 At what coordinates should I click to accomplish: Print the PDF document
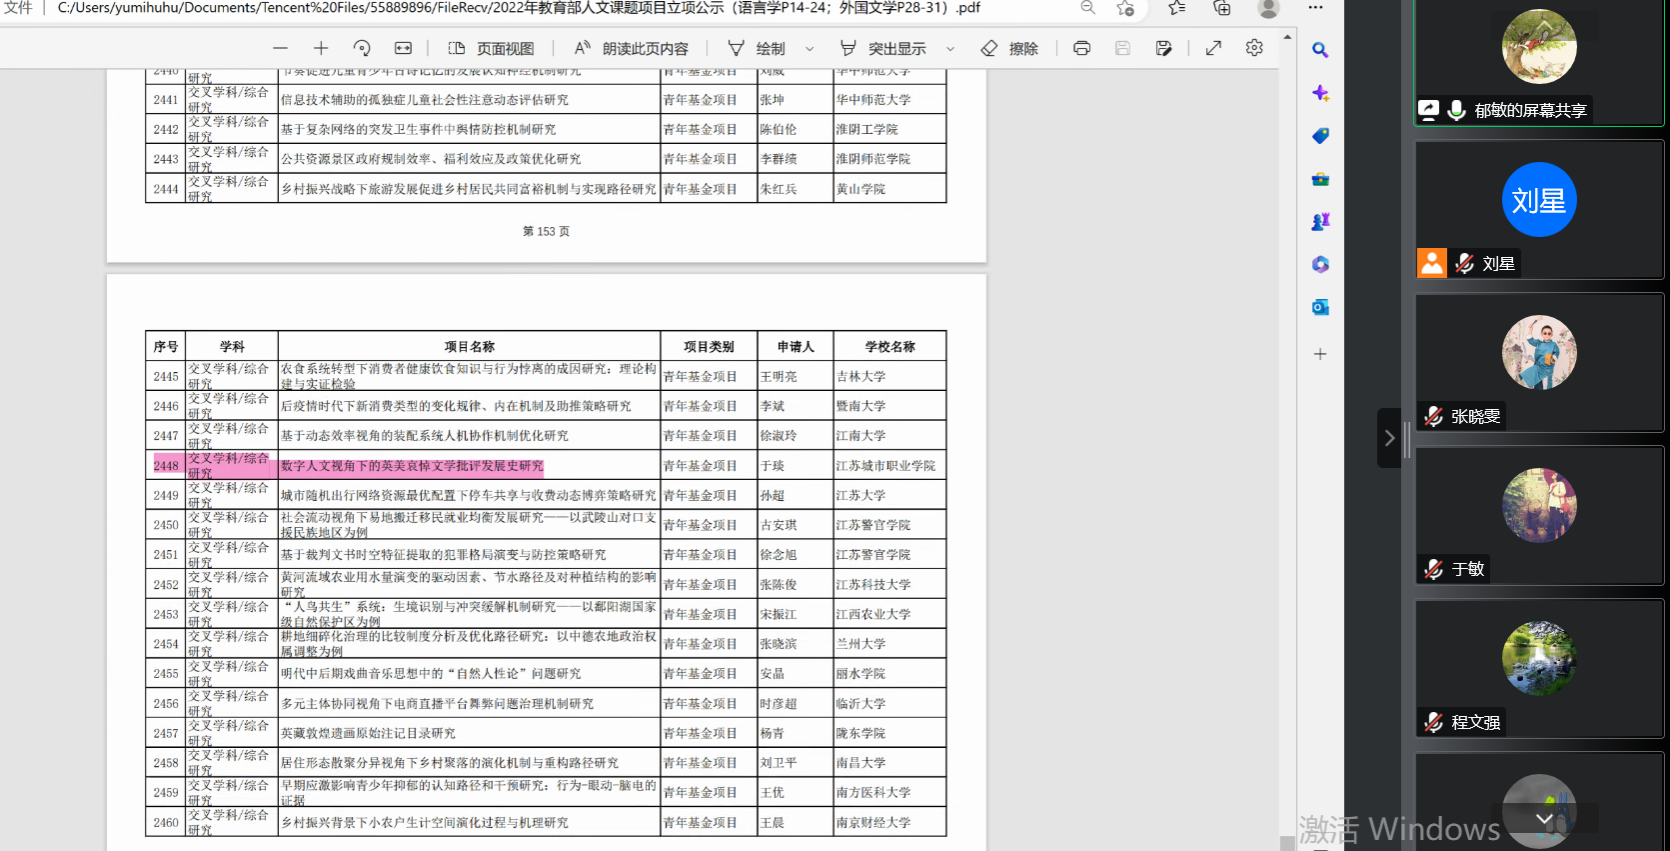(x=1082, y=48)
